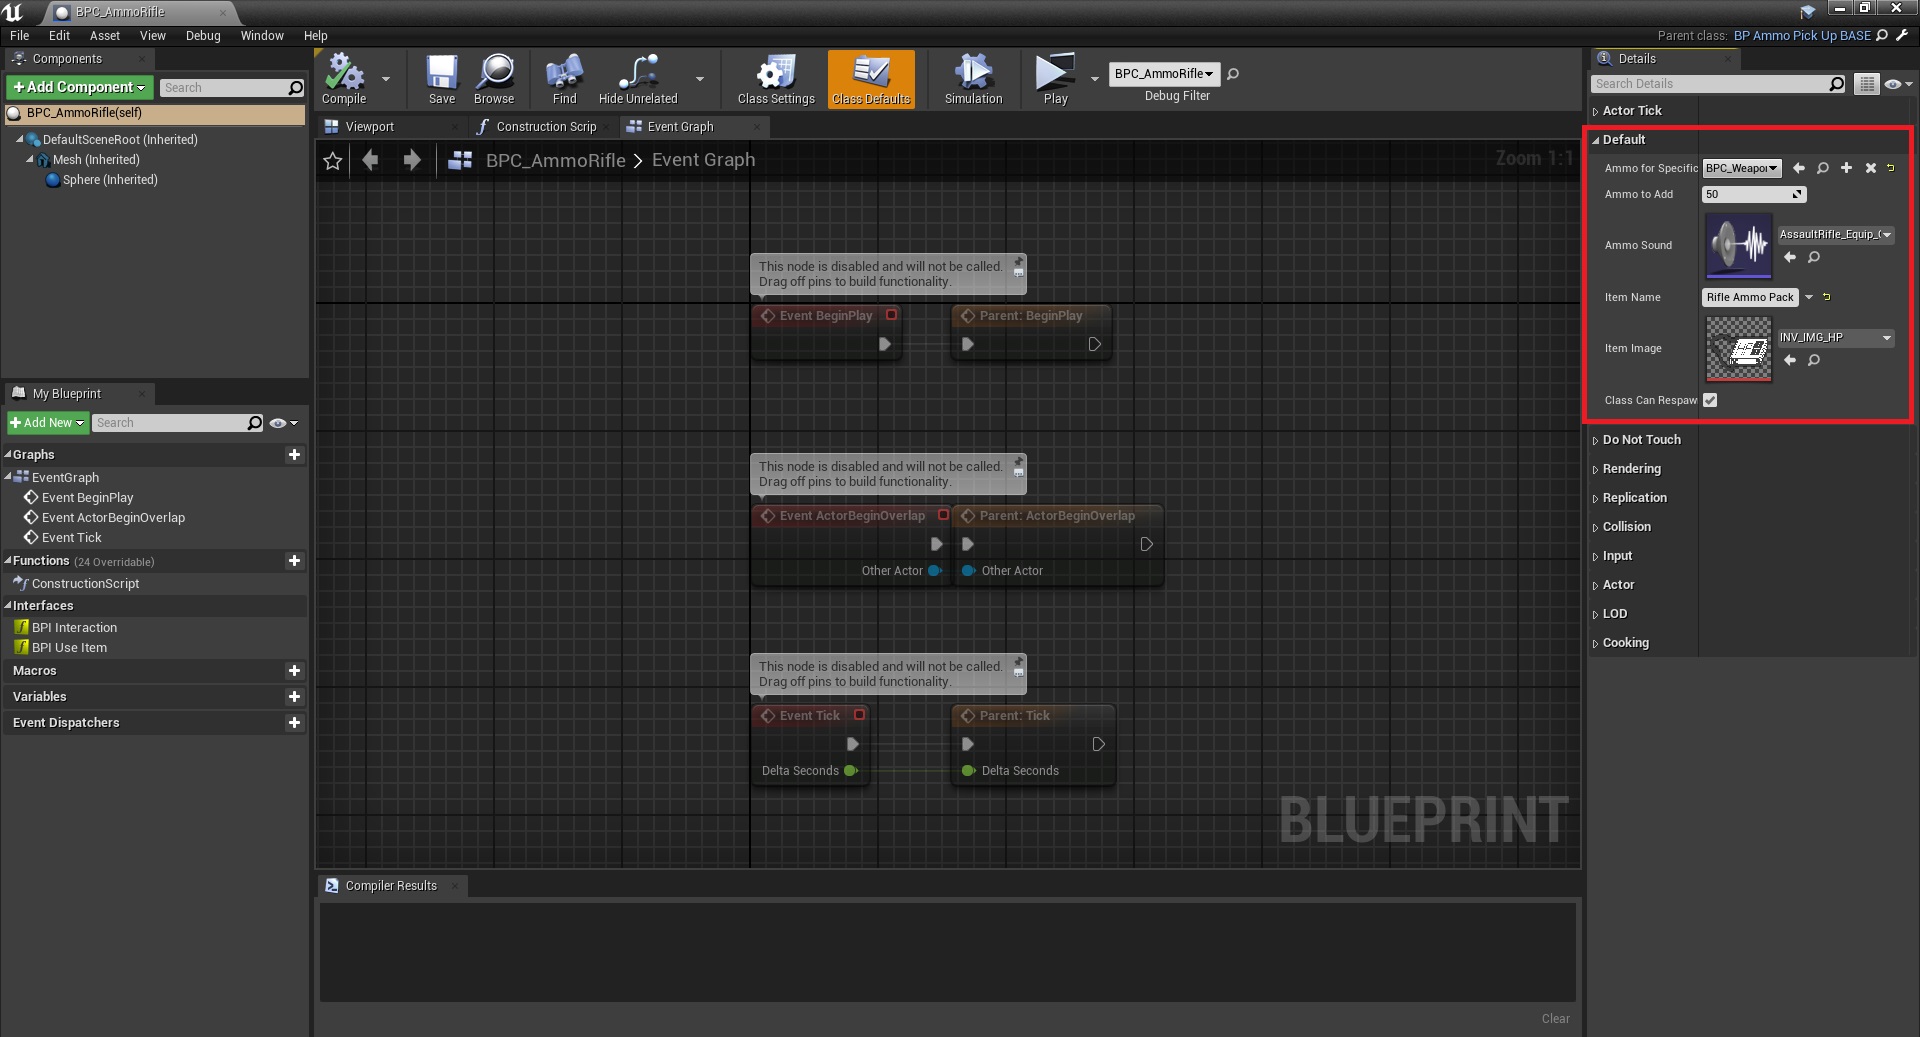This screenshot has width=1920, height=1037.
Task: Click the Add Component button
Action: coord(80,87)
